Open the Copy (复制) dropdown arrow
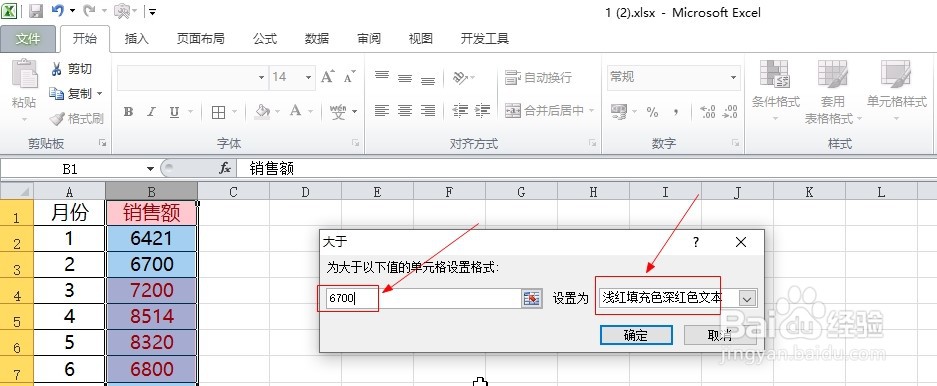This screenshot has height=386, width=937. pos(100,94)
